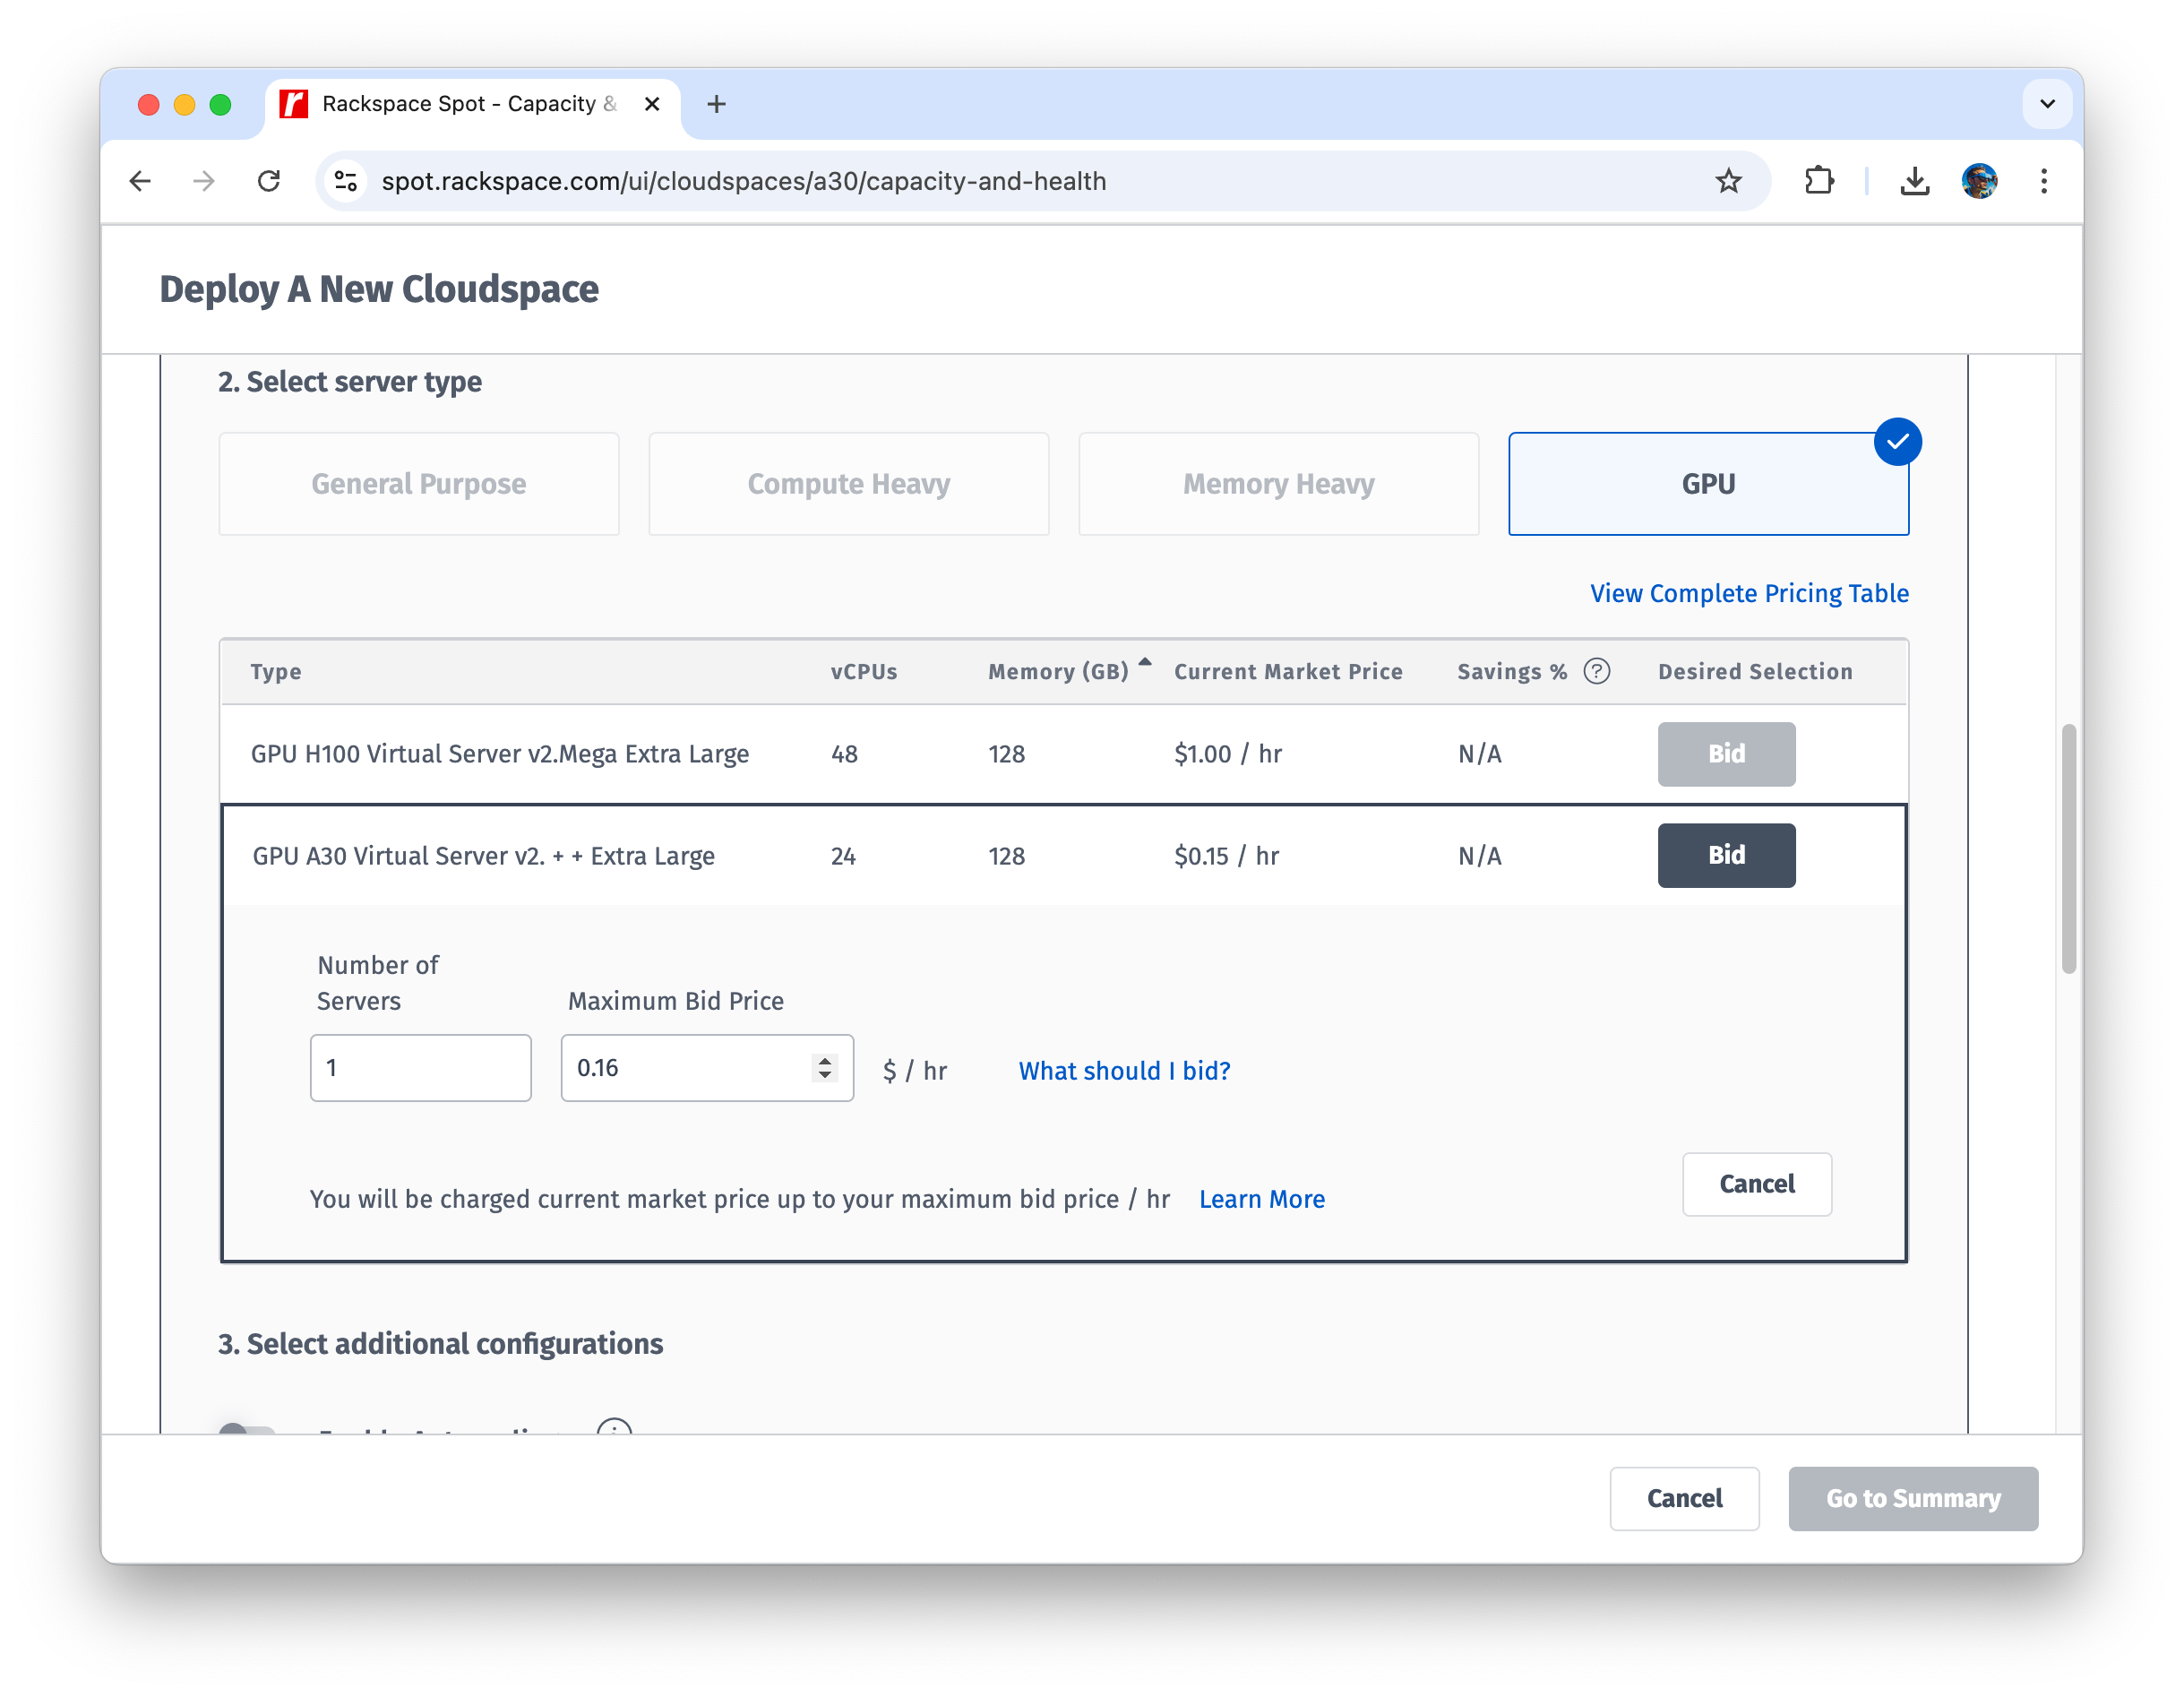Image resolution: width=2184 pixels, height=1697 pixels.
Task: Open a new browser tab with plus icon
Action: pos(716,103)
